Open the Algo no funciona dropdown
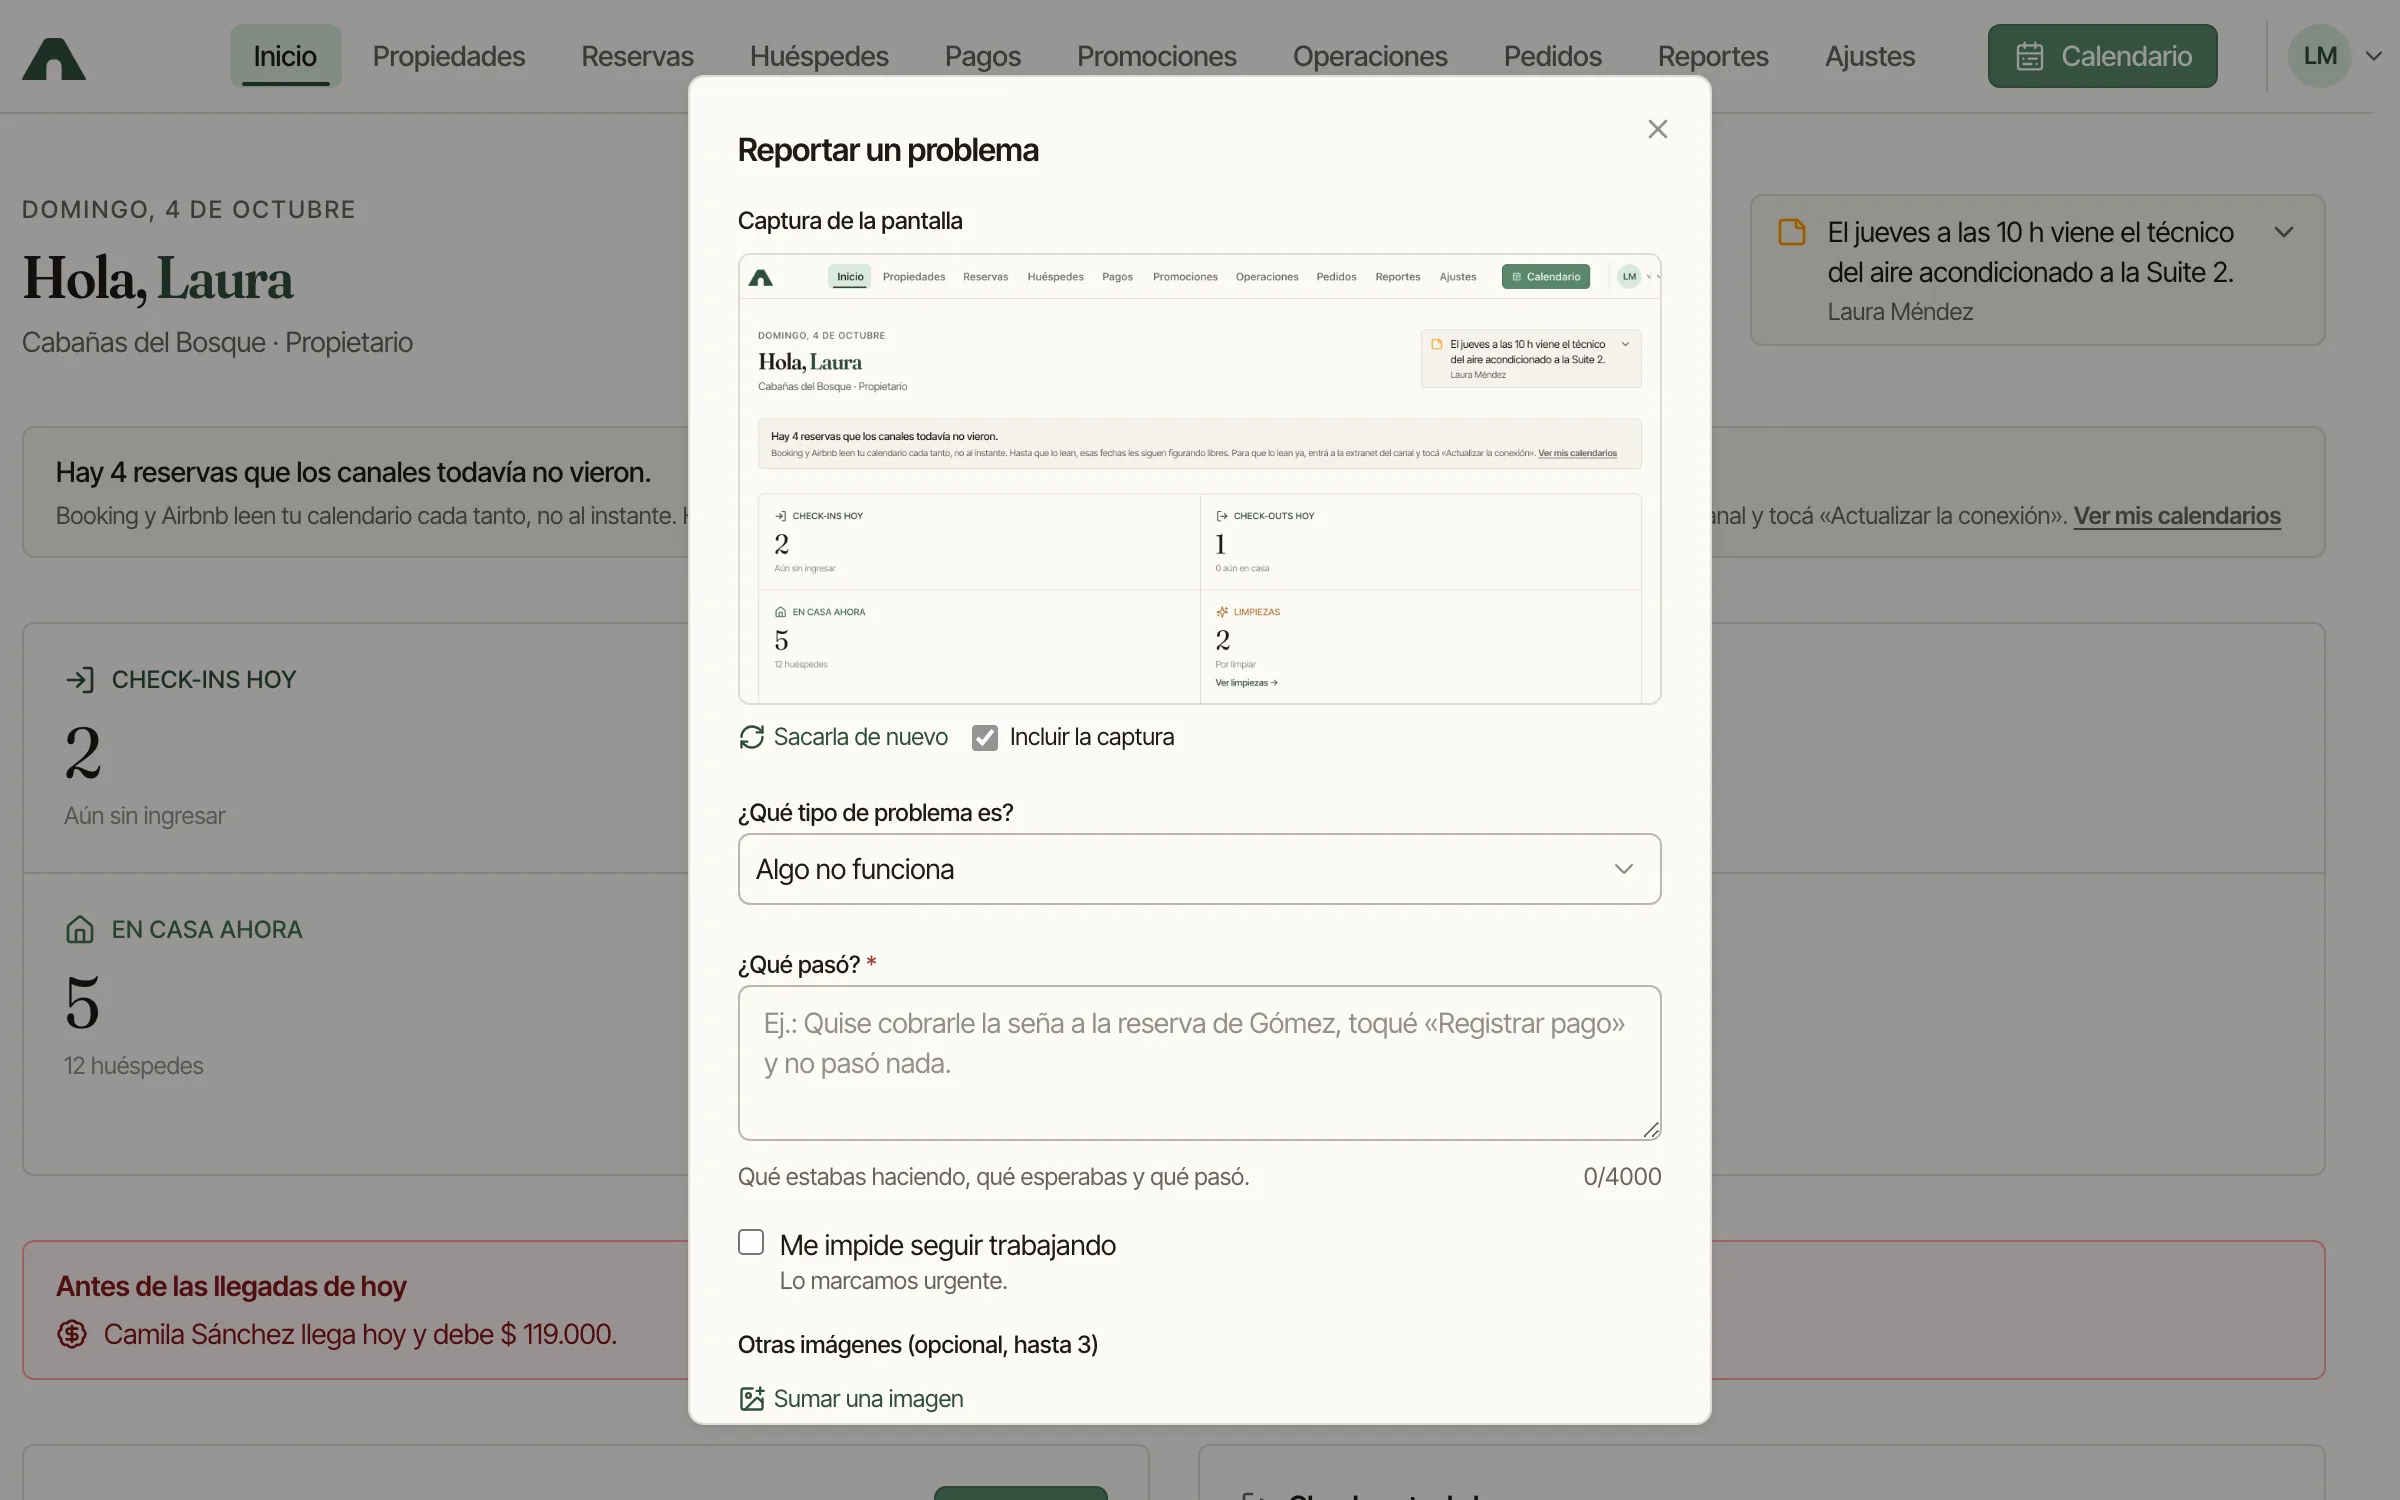Screen dimensions: 2400x1500 point(1199,869)
